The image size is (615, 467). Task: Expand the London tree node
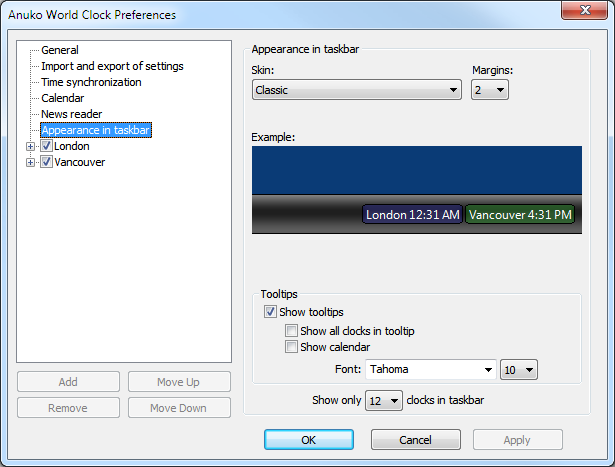tap(31, 146)
